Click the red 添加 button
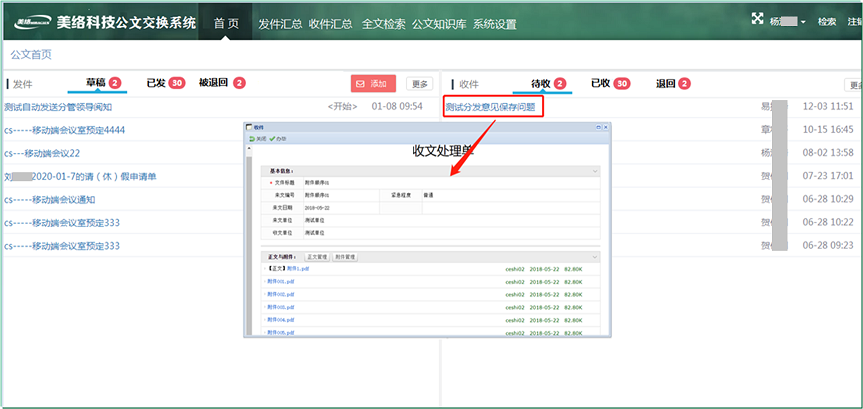The height and width of the screenshot is (409, 863). [373, 84]
